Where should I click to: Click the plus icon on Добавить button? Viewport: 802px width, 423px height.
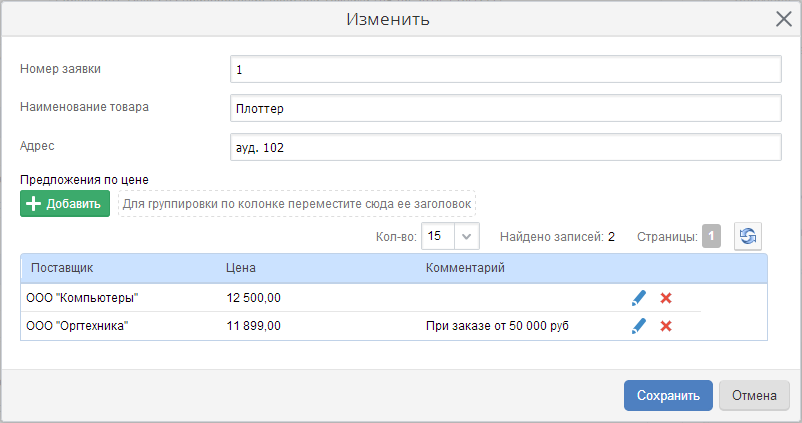pyautogui.click(x=33, y=204)
